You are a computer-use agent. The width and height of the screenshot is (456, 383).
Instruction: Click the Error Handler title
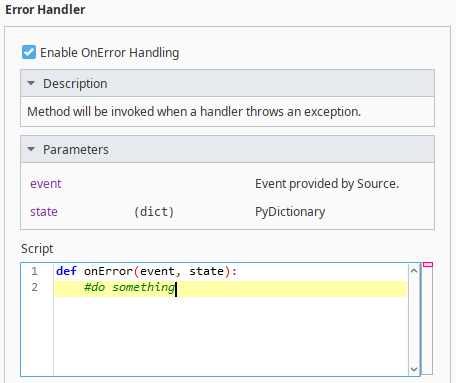pos(45,10)
